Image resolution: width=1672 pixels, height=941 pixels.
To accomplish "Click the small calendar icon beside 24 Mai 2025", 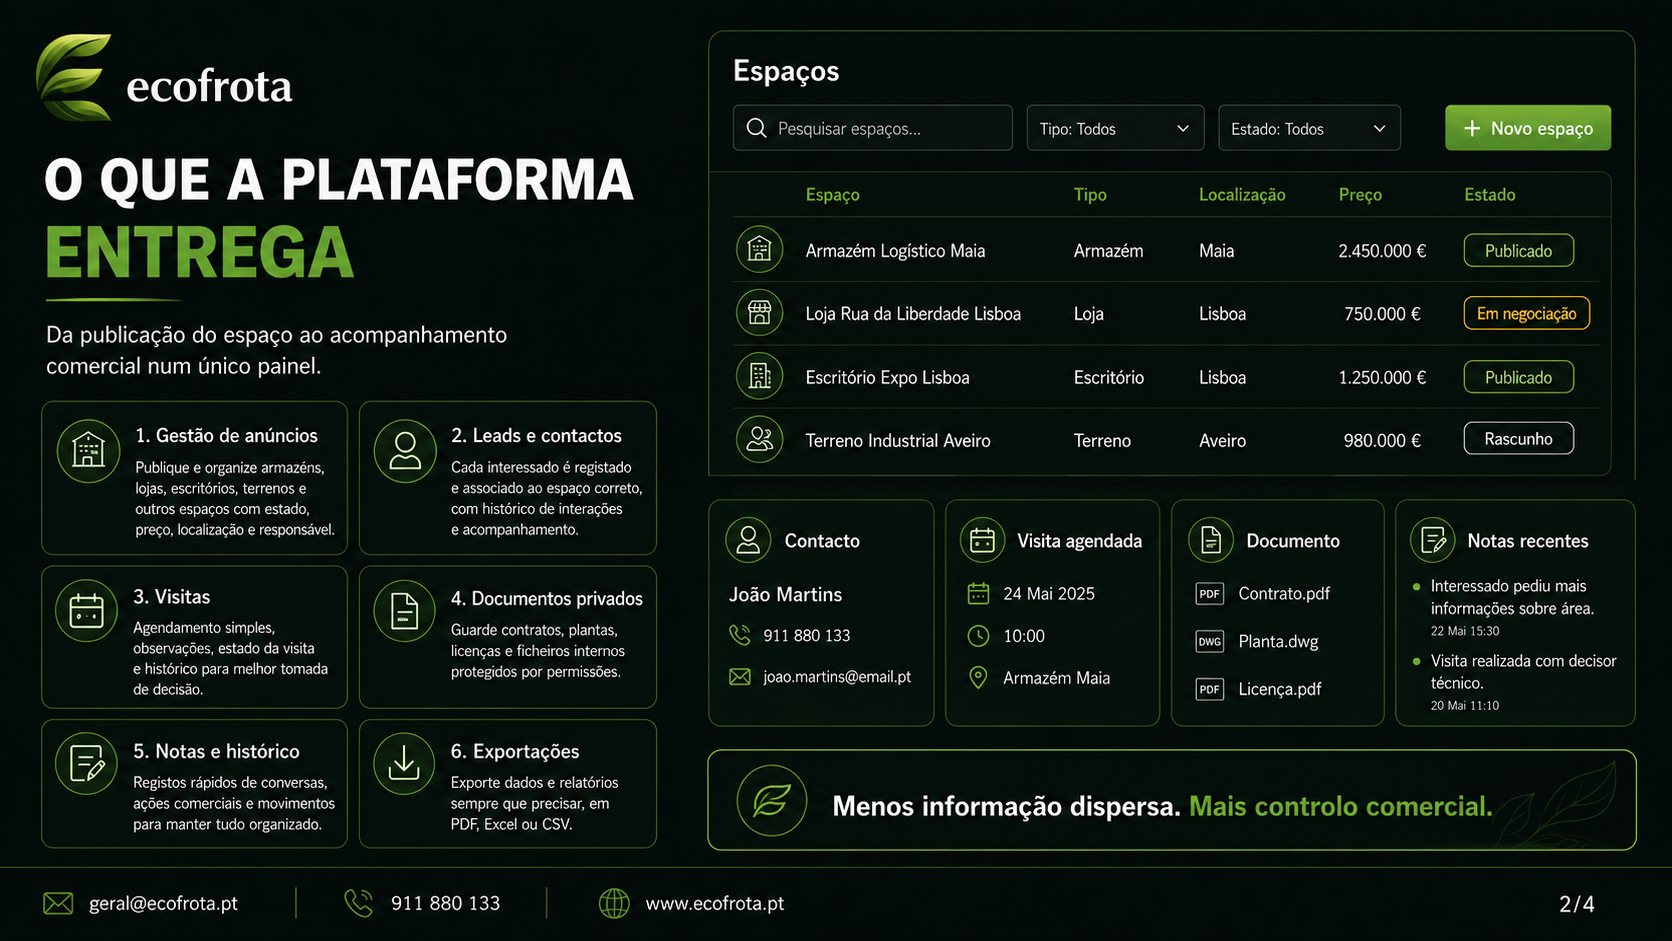I will (x=978, y=593).
